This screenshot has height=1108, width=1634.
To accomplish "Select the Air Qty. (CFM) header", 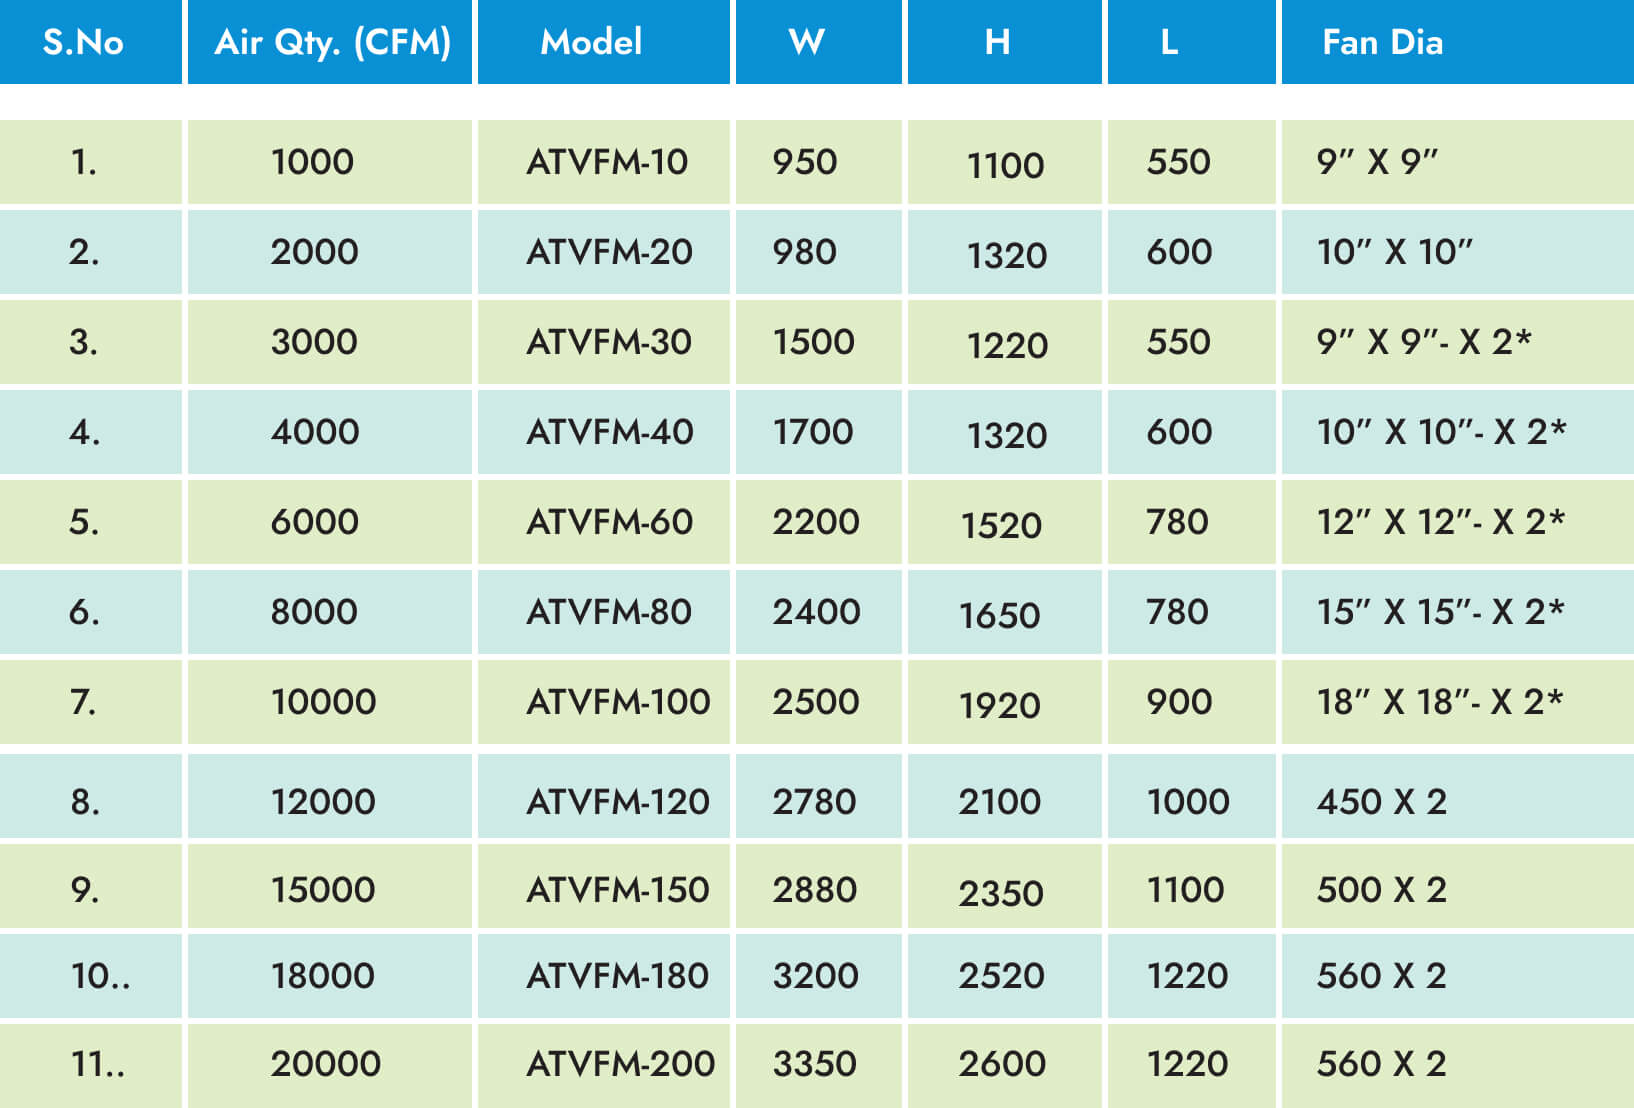I will tap(330, 42).
